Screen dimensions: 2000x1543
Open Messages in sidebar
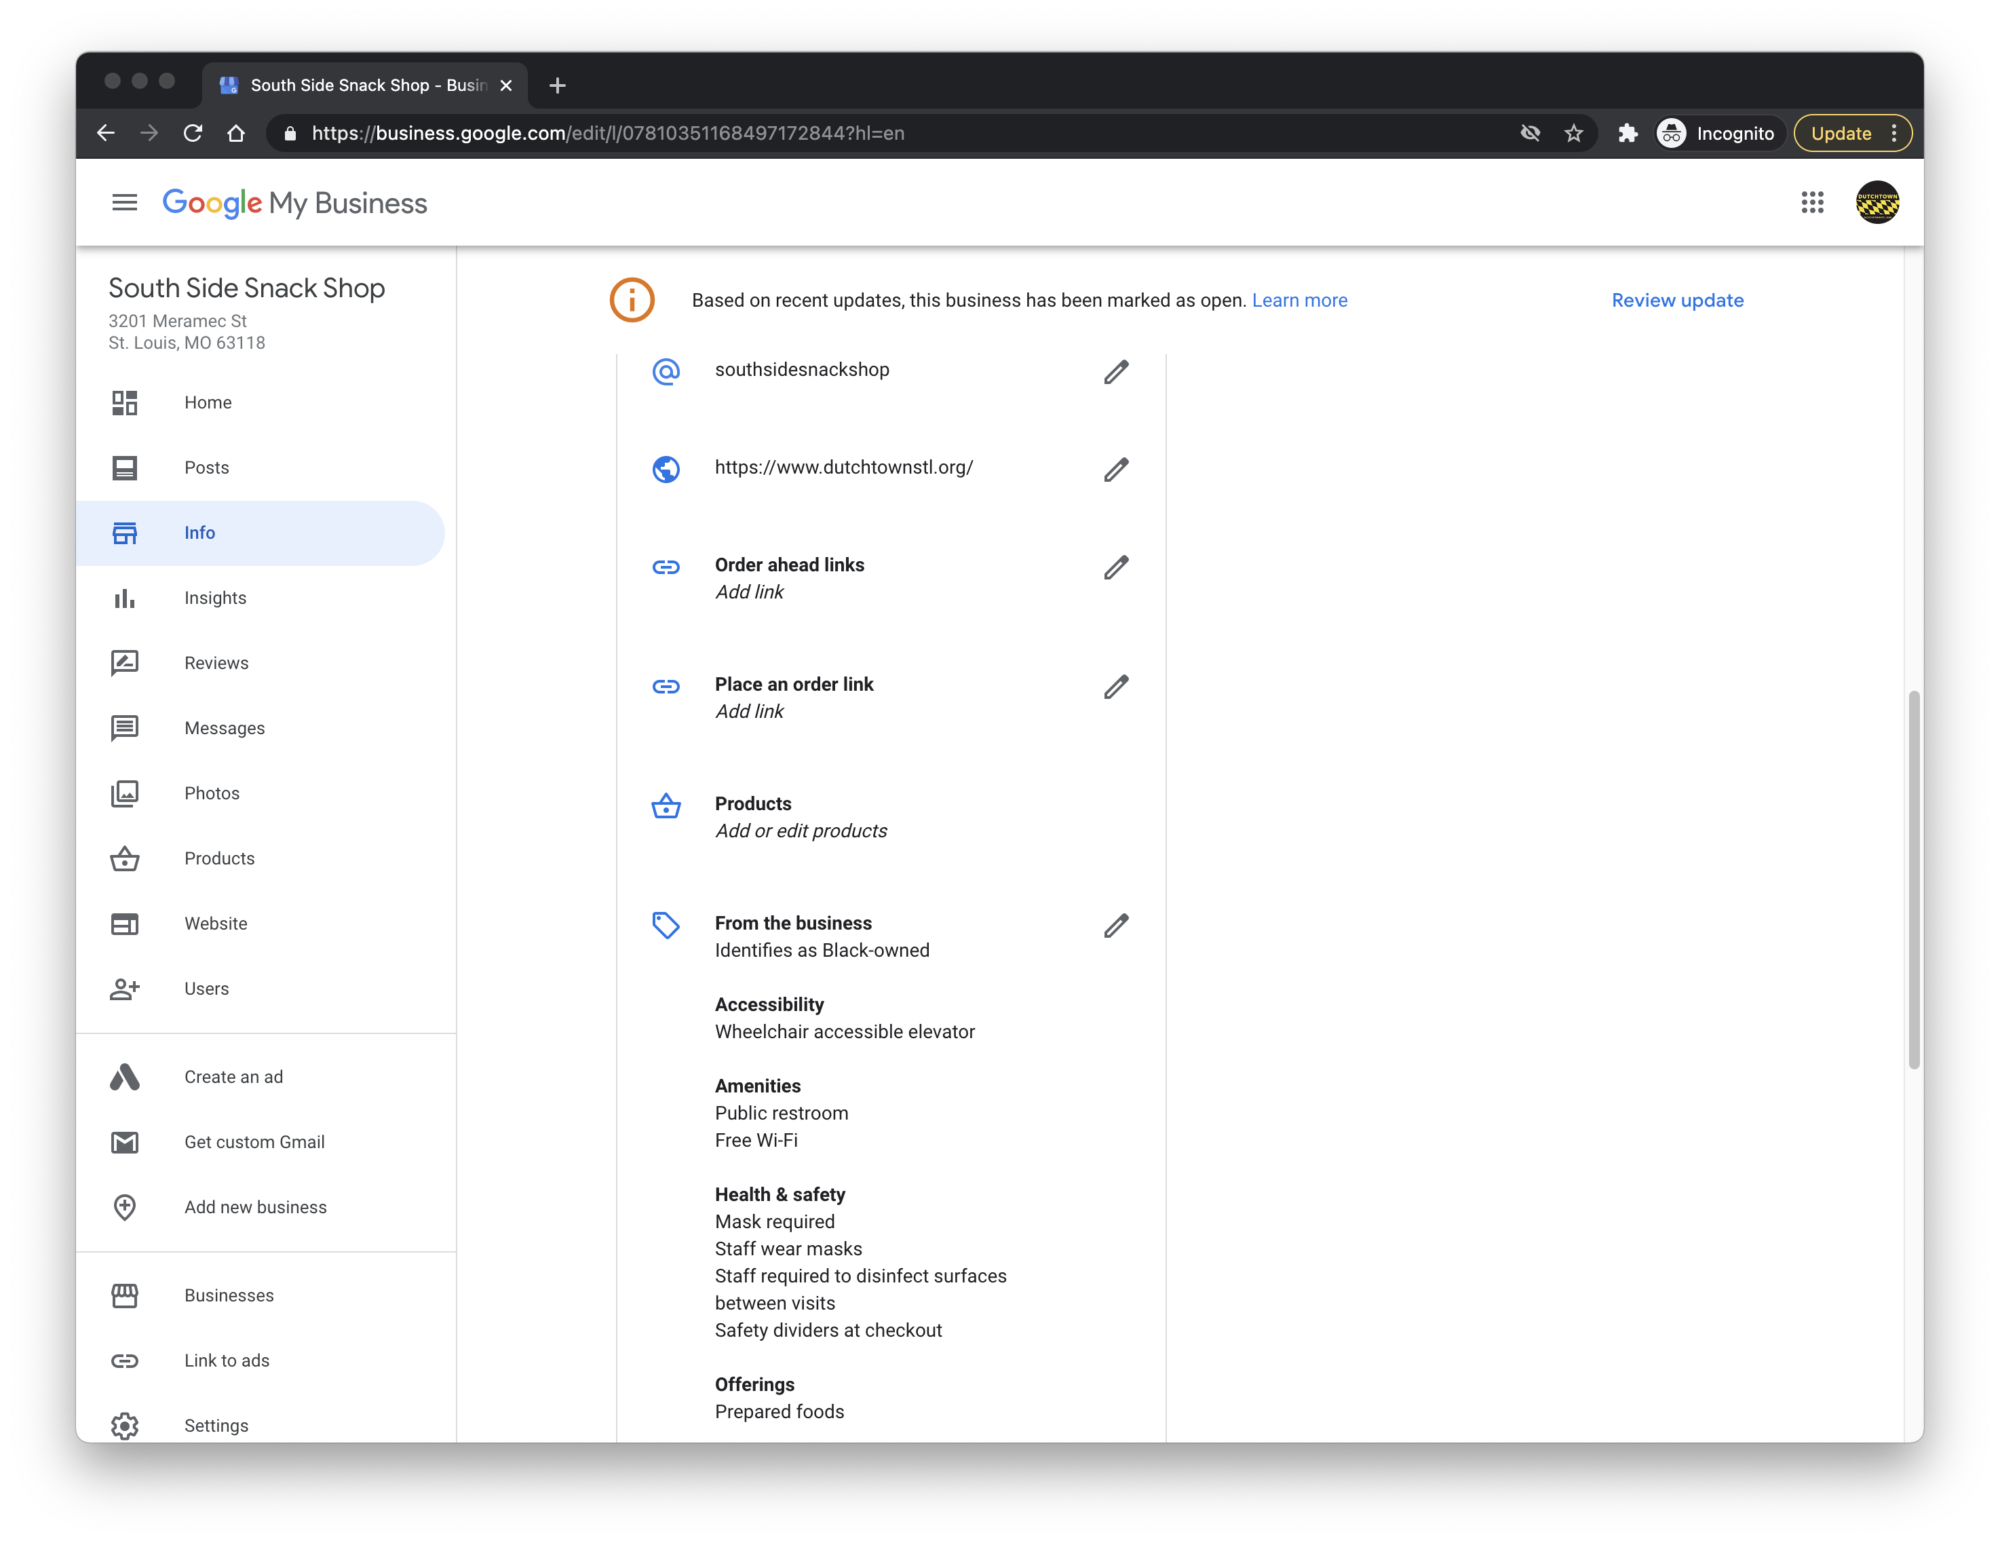click(x=260, y=728)
